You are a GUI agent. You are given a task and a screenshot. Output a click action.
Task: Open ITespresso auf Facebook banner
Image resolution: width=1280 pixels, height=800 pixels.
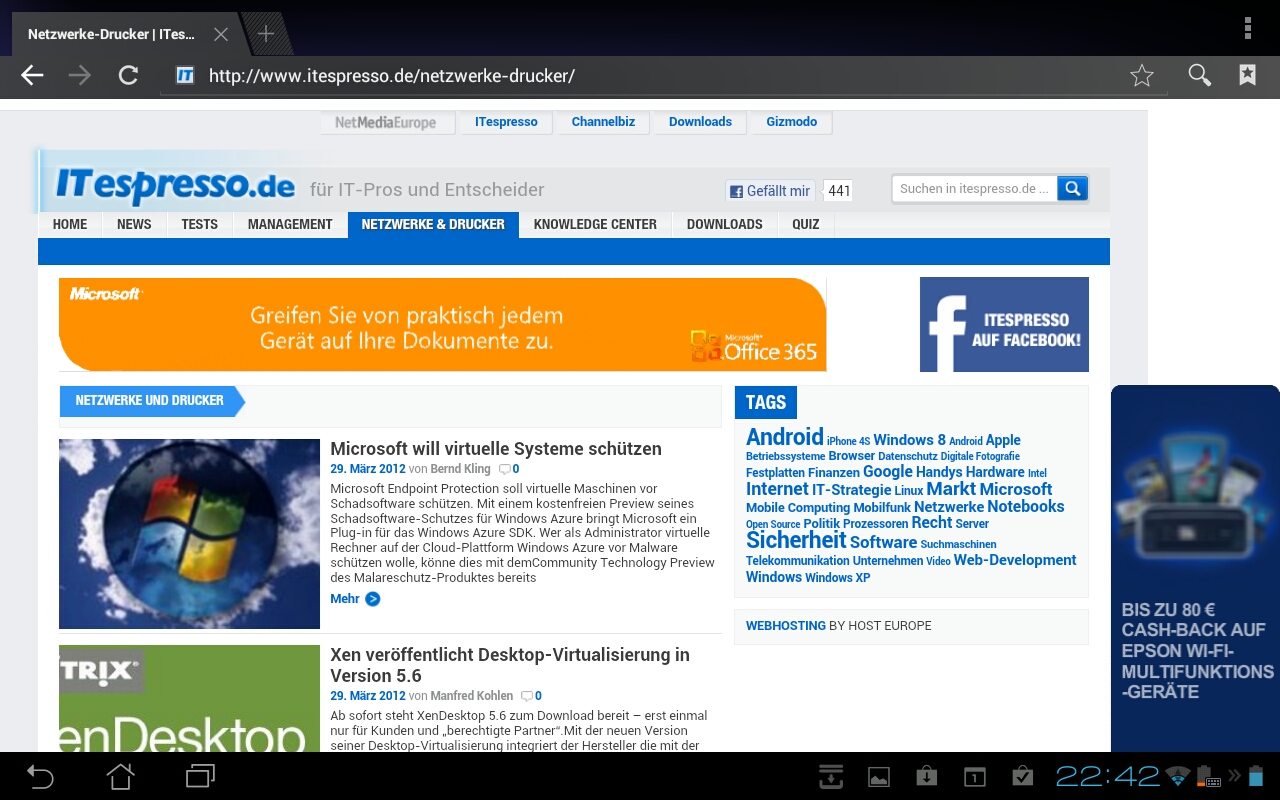click(x=1004, y=324)
